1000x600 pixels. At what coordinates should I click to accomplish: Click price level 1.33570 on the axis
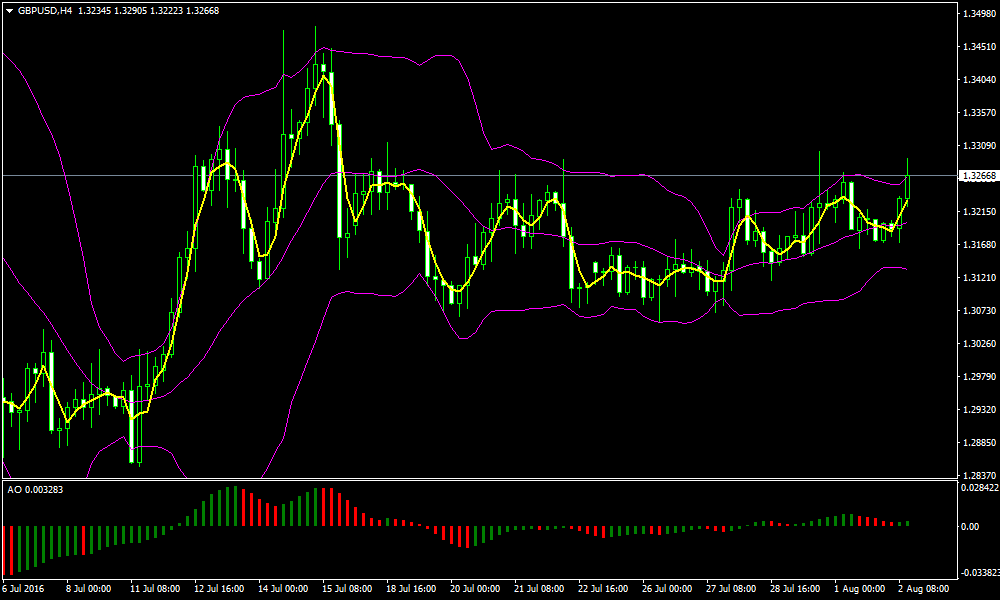click(979, 113)
